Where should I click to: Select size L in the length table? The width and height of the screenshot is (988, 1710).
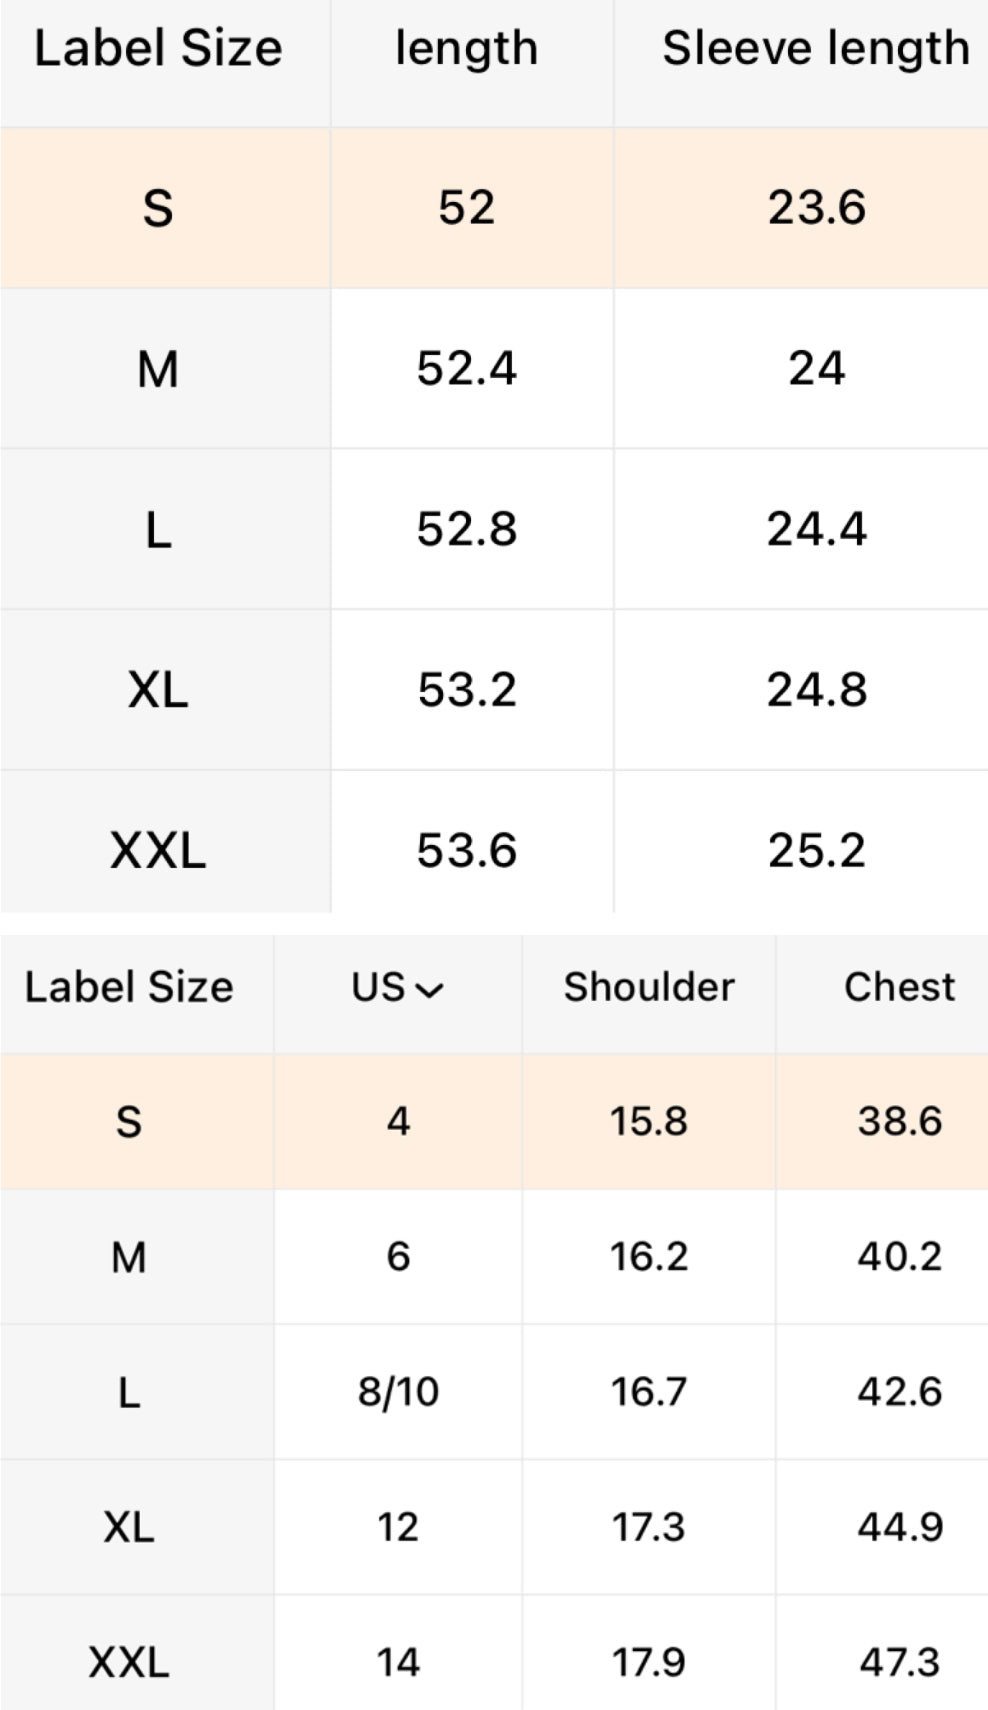[x=158, y=530]
